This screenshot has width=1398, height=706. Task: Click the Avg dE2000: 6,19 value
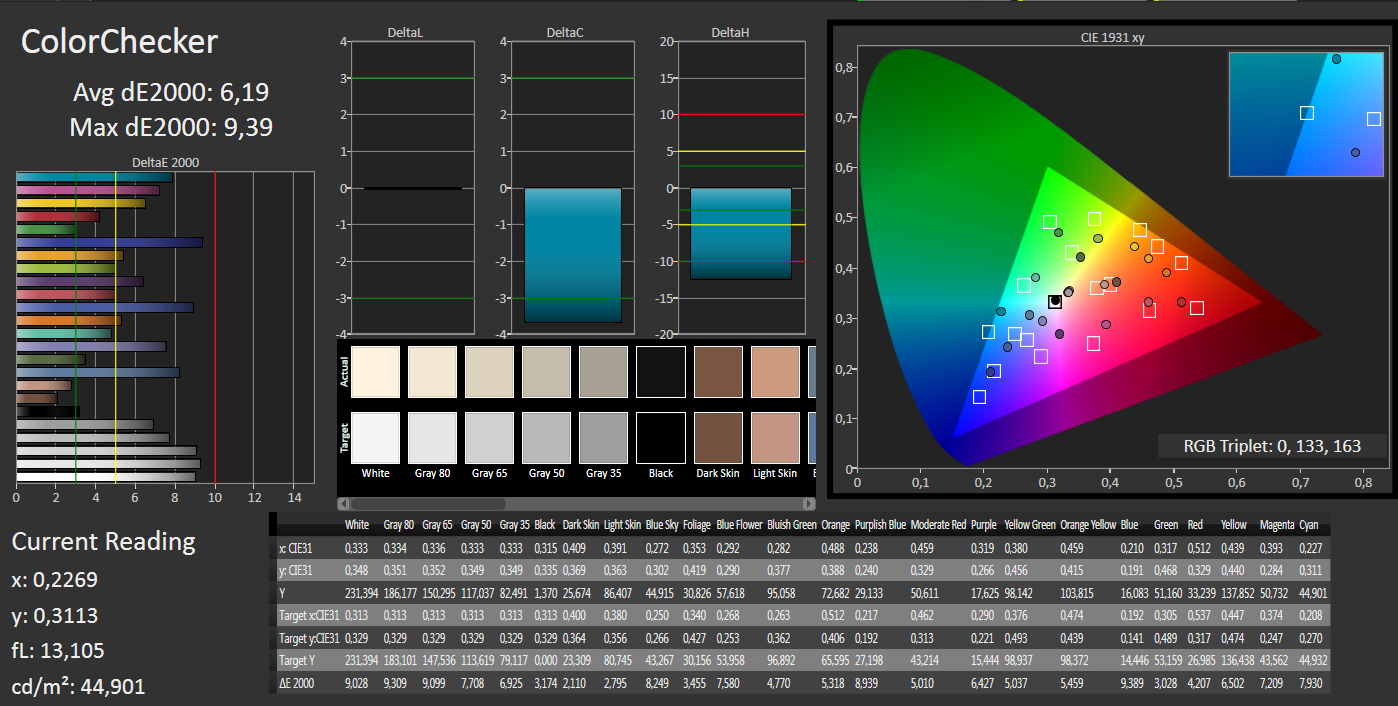(x=171, y=93)
